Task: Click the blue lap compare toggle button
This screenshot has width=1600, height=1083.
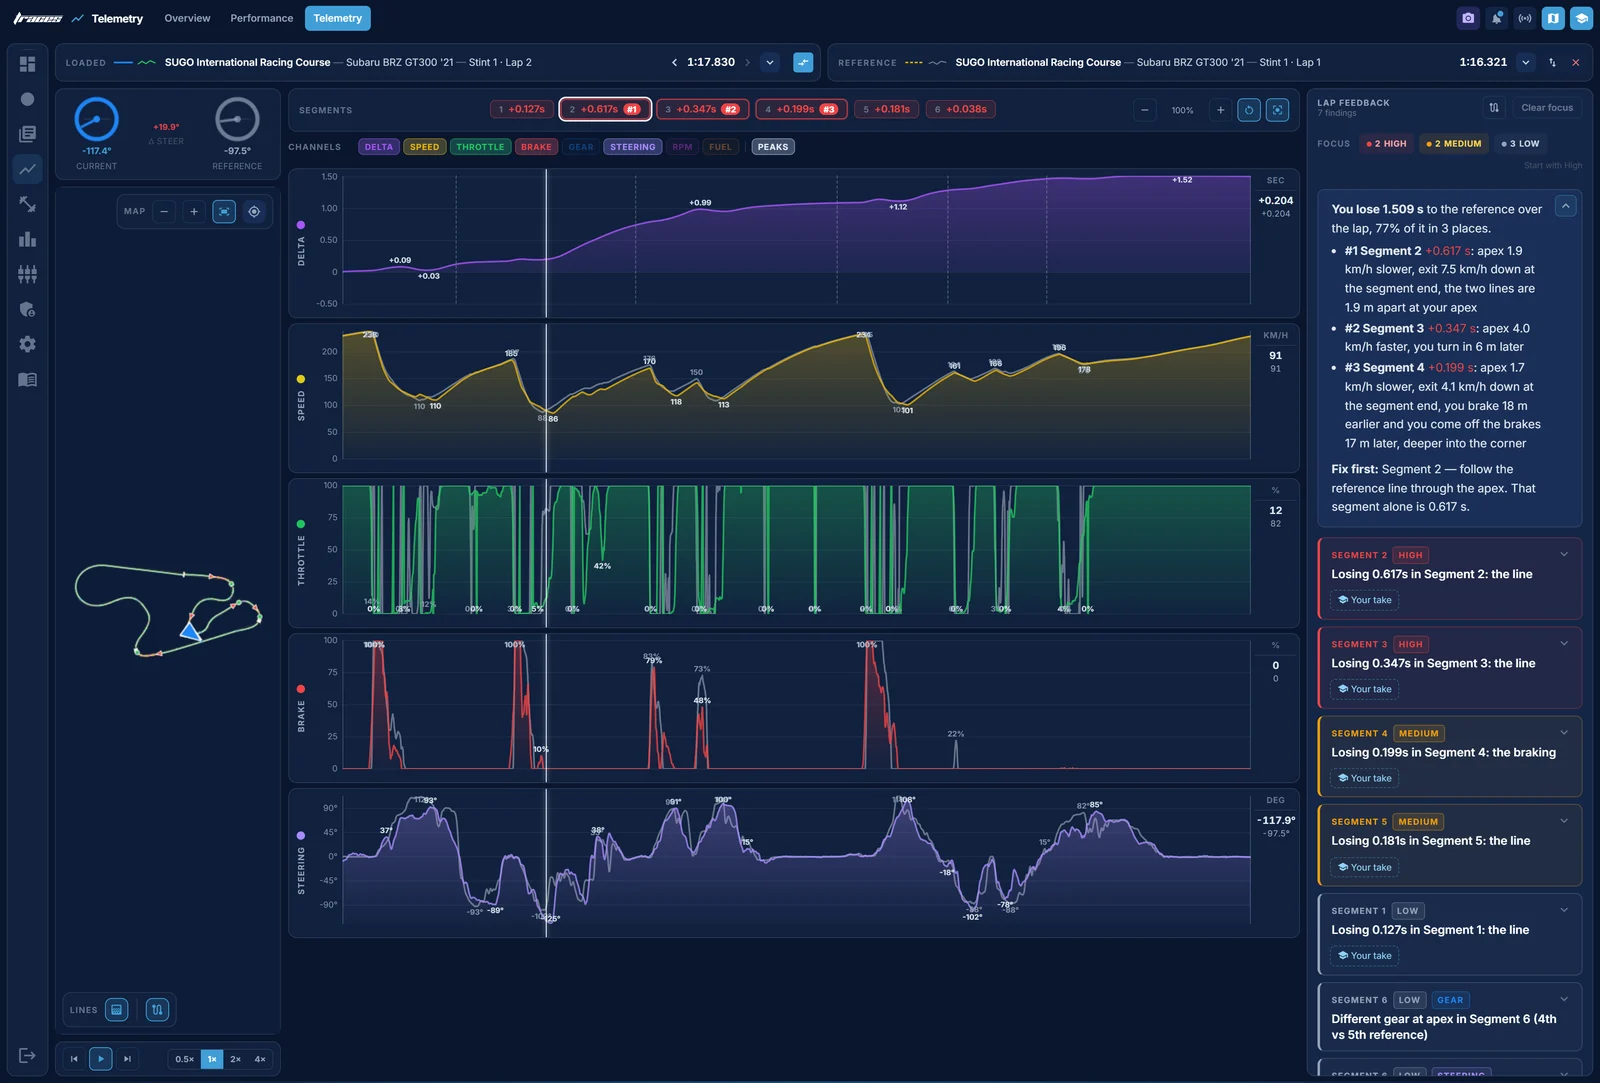Action: 803,62
